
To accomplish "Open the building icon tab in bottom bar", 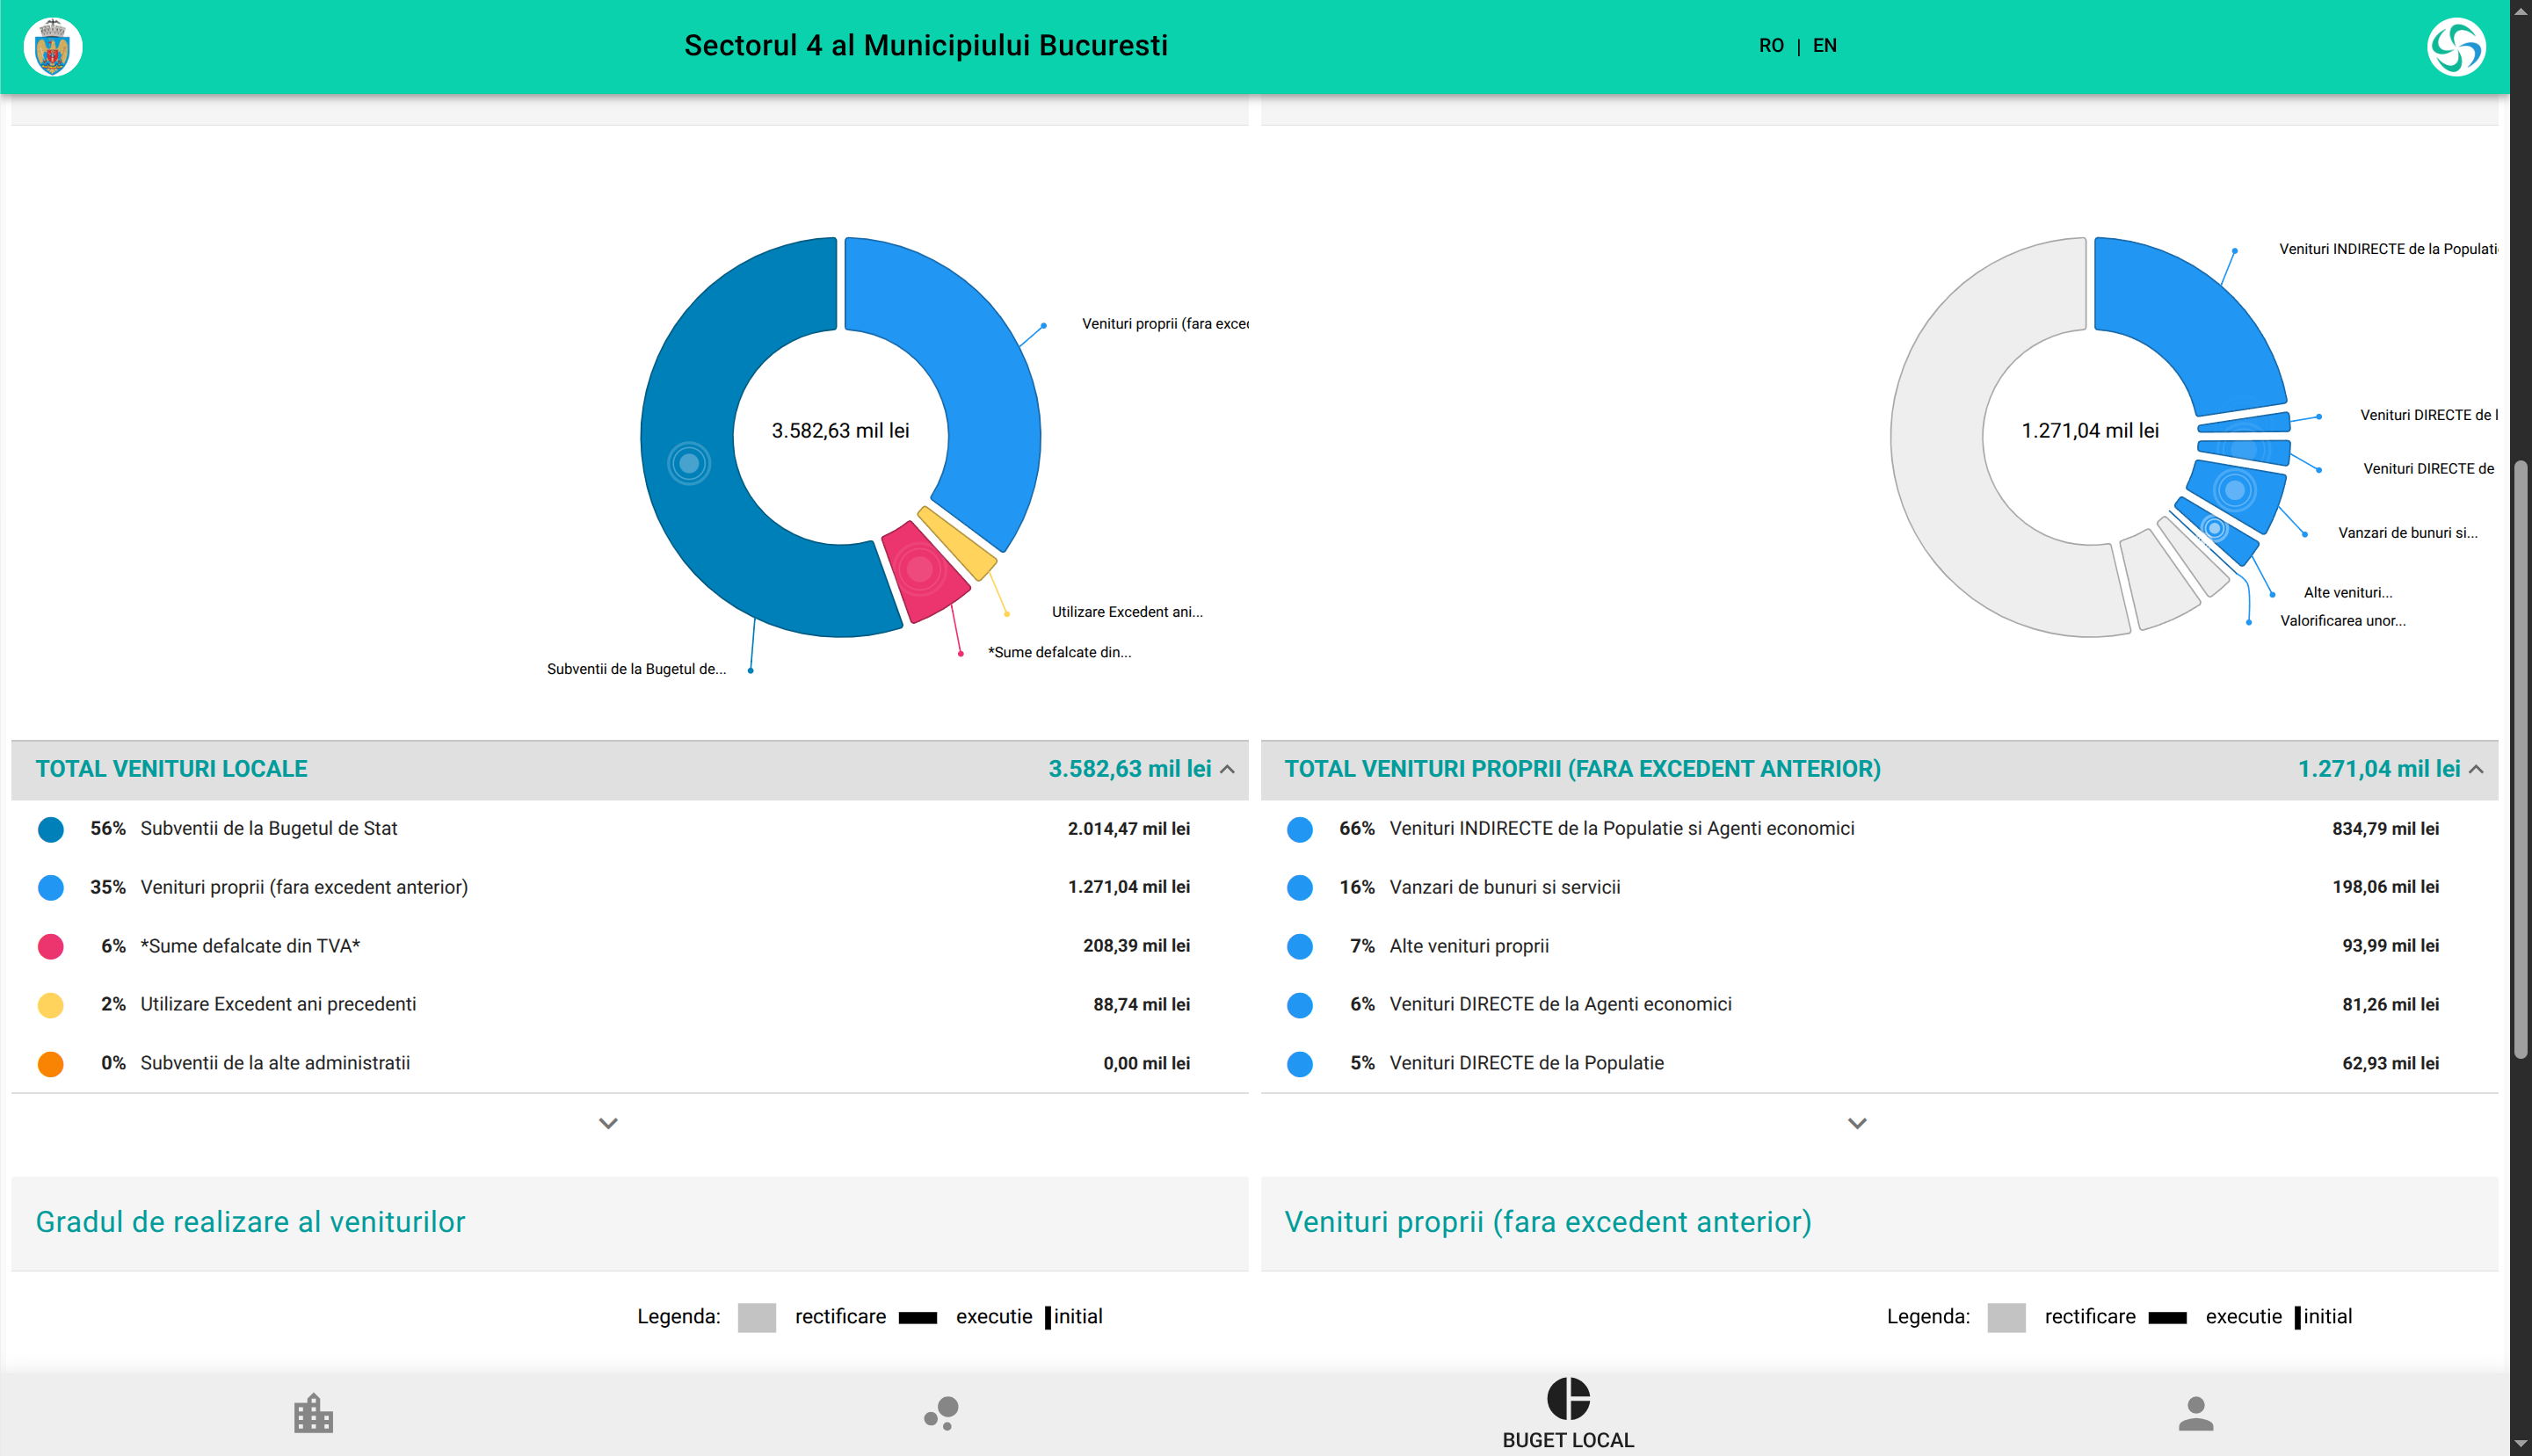I will click(x=313, y=1413).
